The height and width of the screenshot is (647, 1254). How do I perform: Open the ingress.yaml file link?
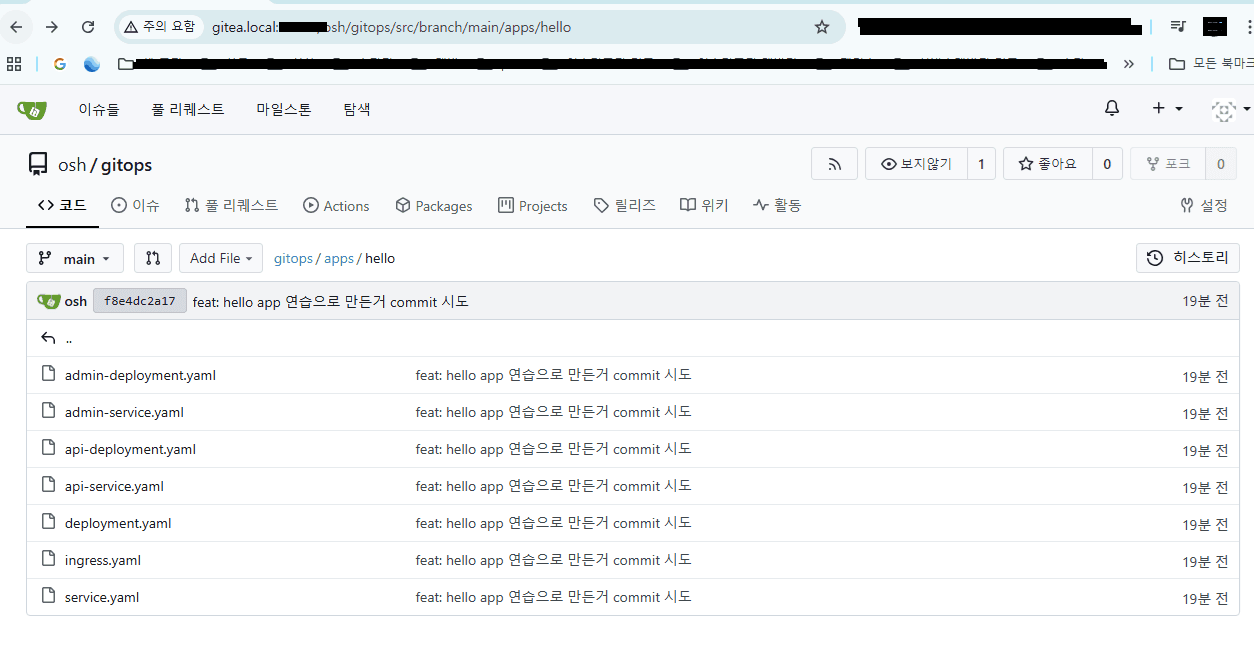click(102, 560)
